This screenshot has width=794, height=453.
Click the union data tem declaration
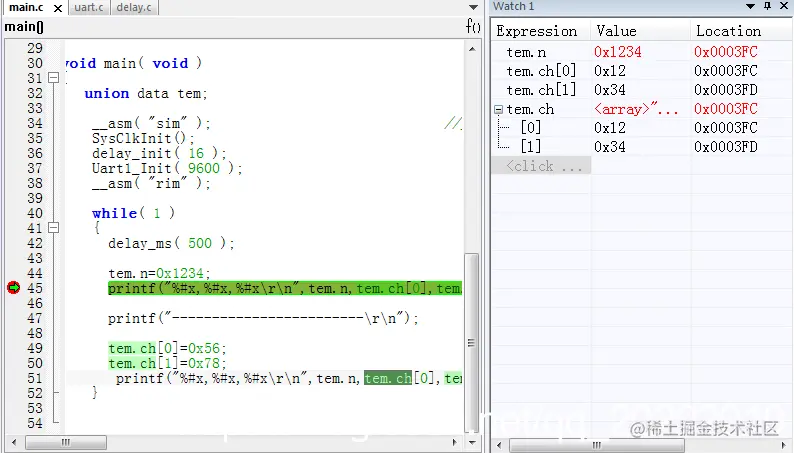point(146,94)
